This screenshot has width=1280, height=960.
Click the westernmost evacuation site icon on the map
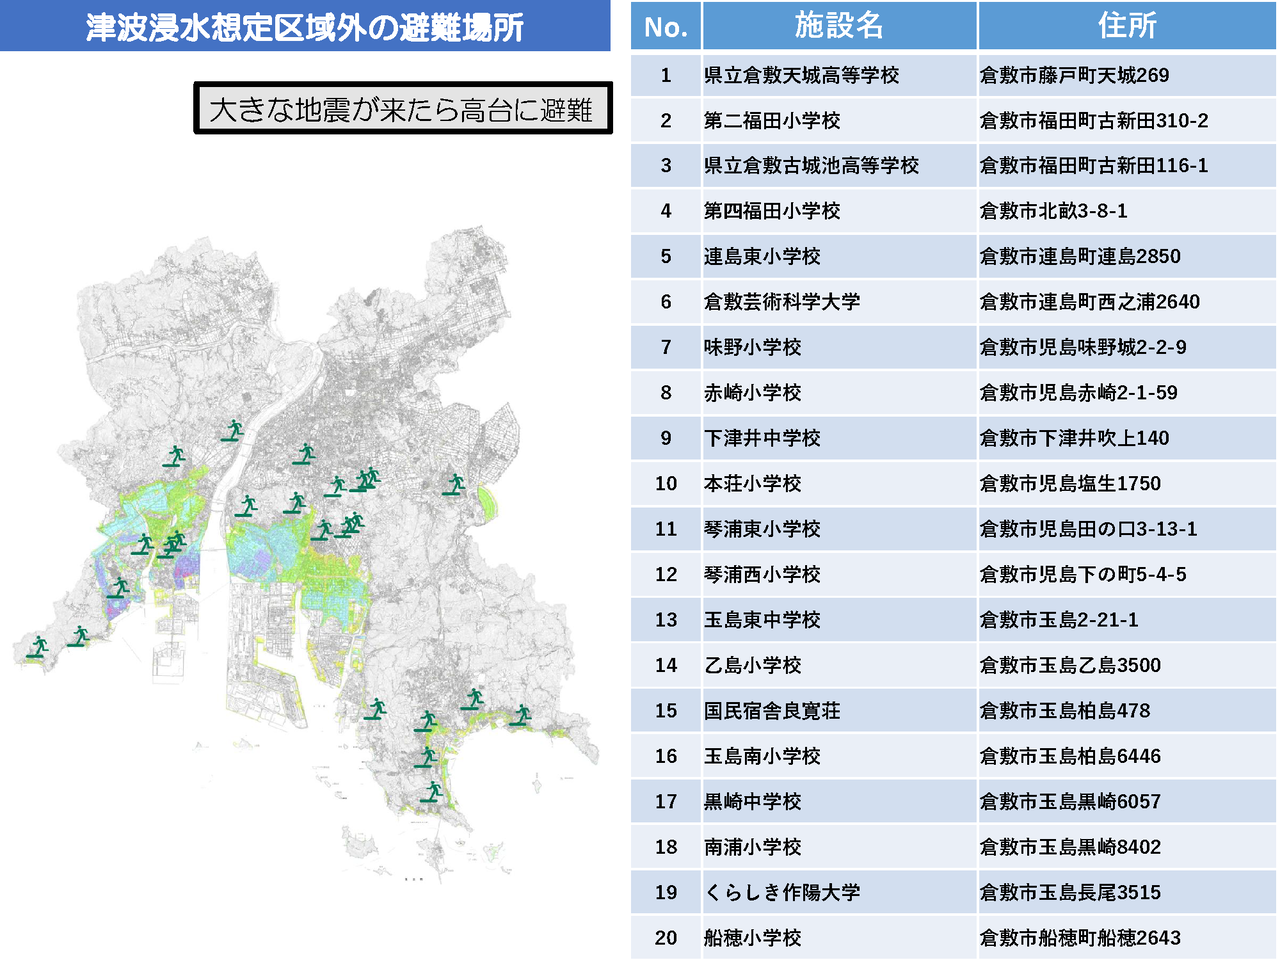point(37,648)
